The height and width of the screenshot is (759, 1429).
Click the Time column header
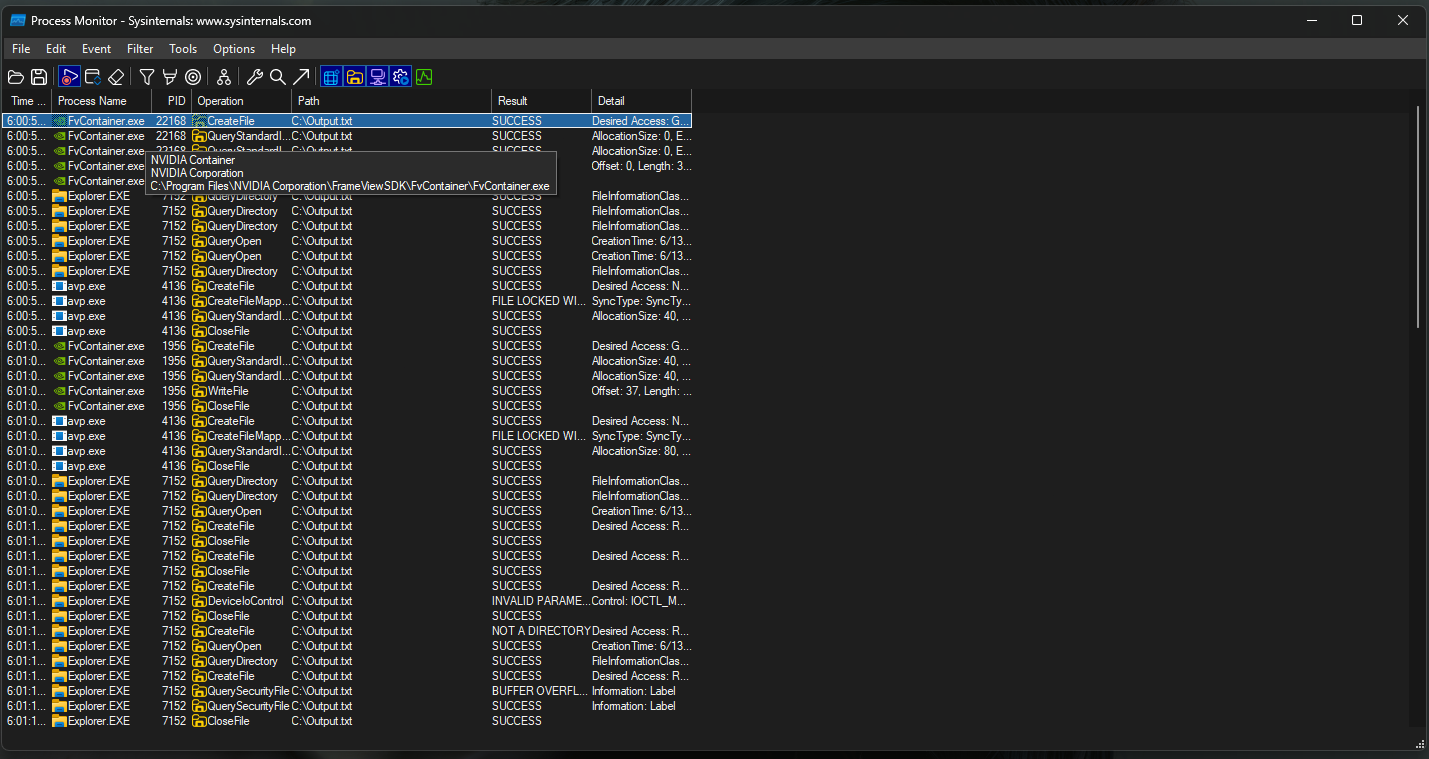(27, 101)
